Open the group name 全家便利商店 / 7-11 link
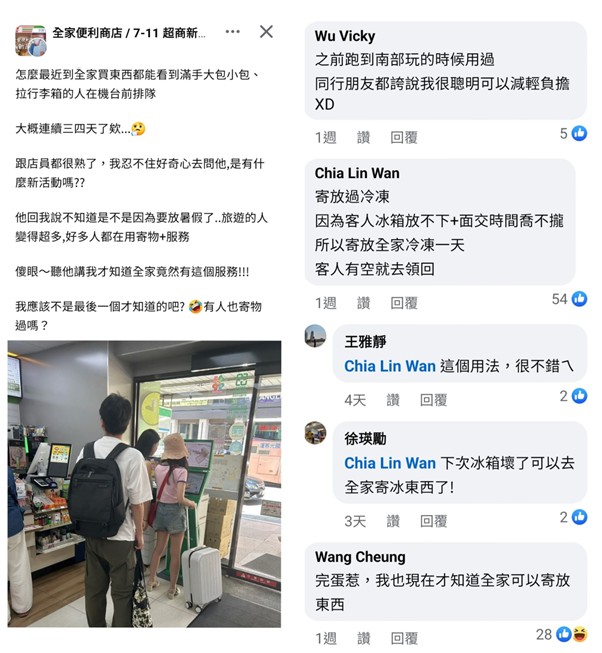The image size is (602, 653). point(129,32)
